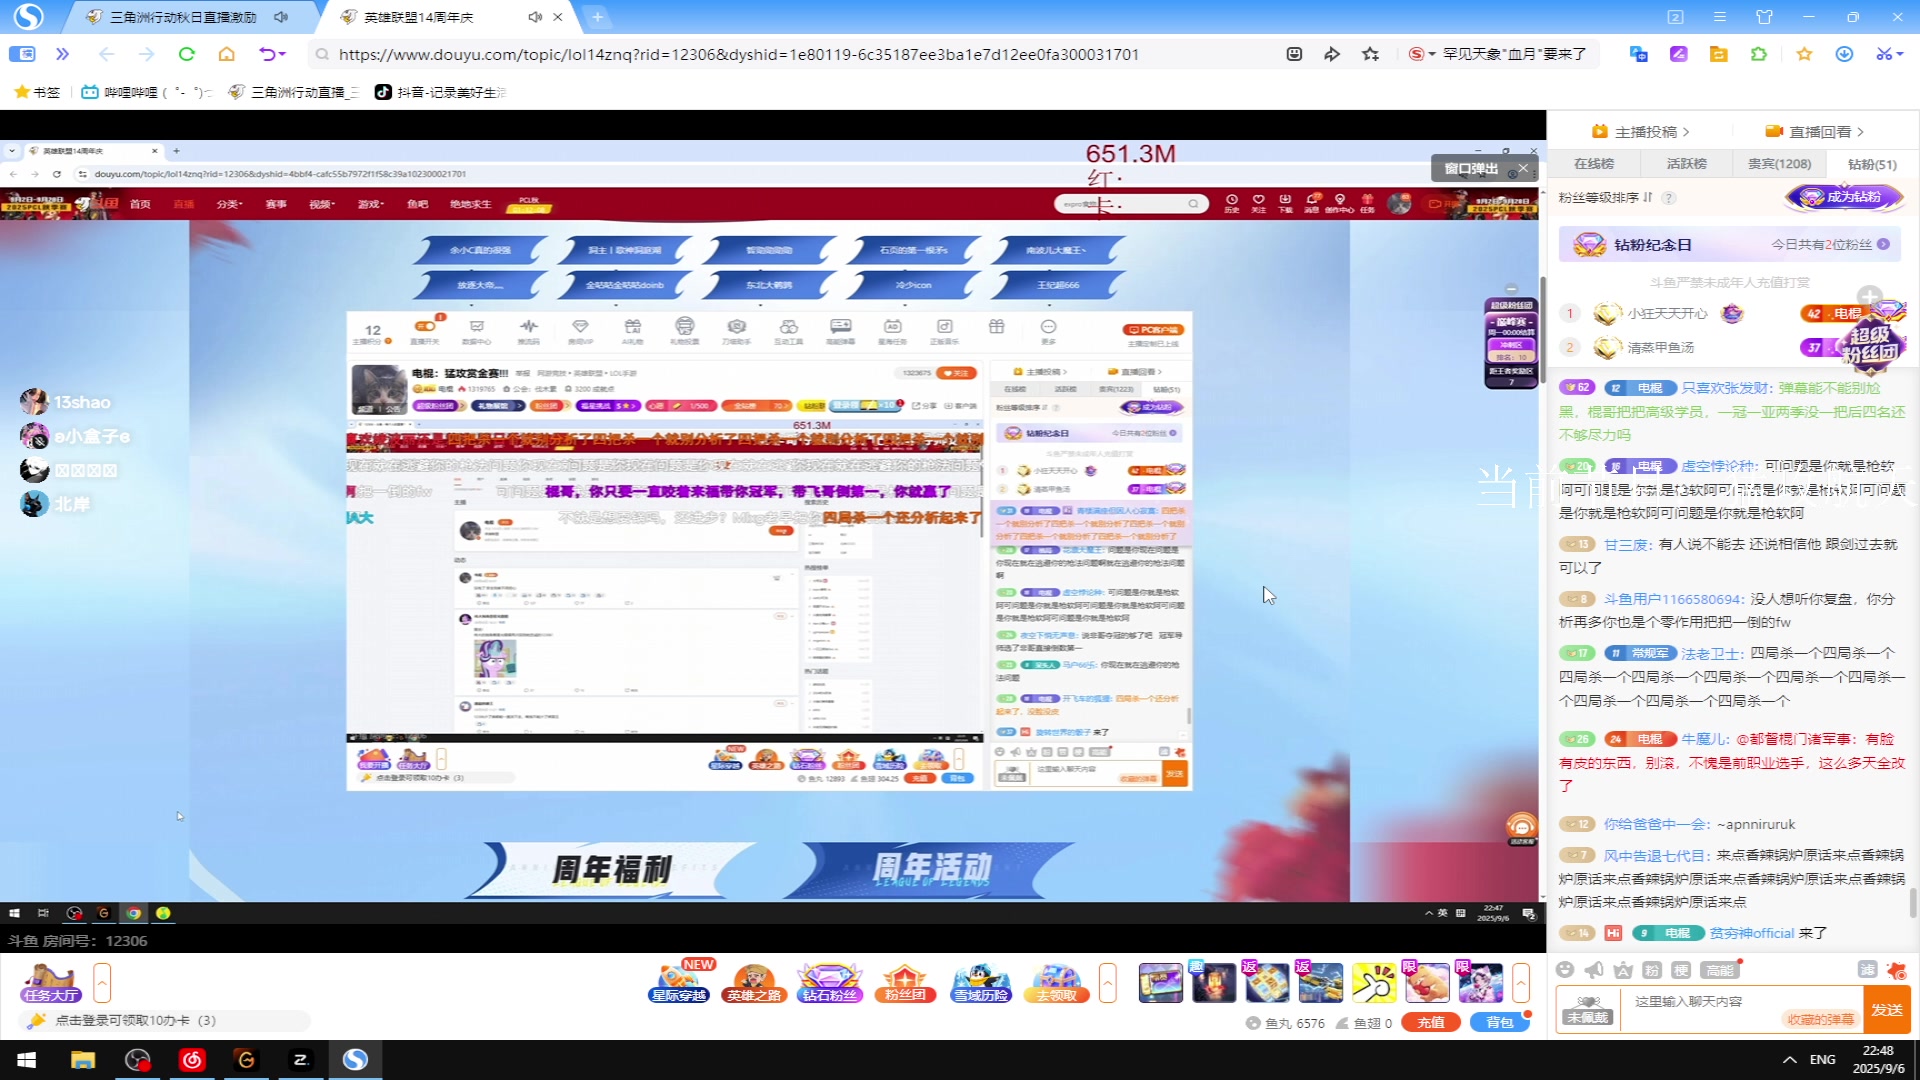Open the emoji picker in chat toolbar
The height and width of the screenshot is (1080, 1920).
click(x=1565, y=969)
